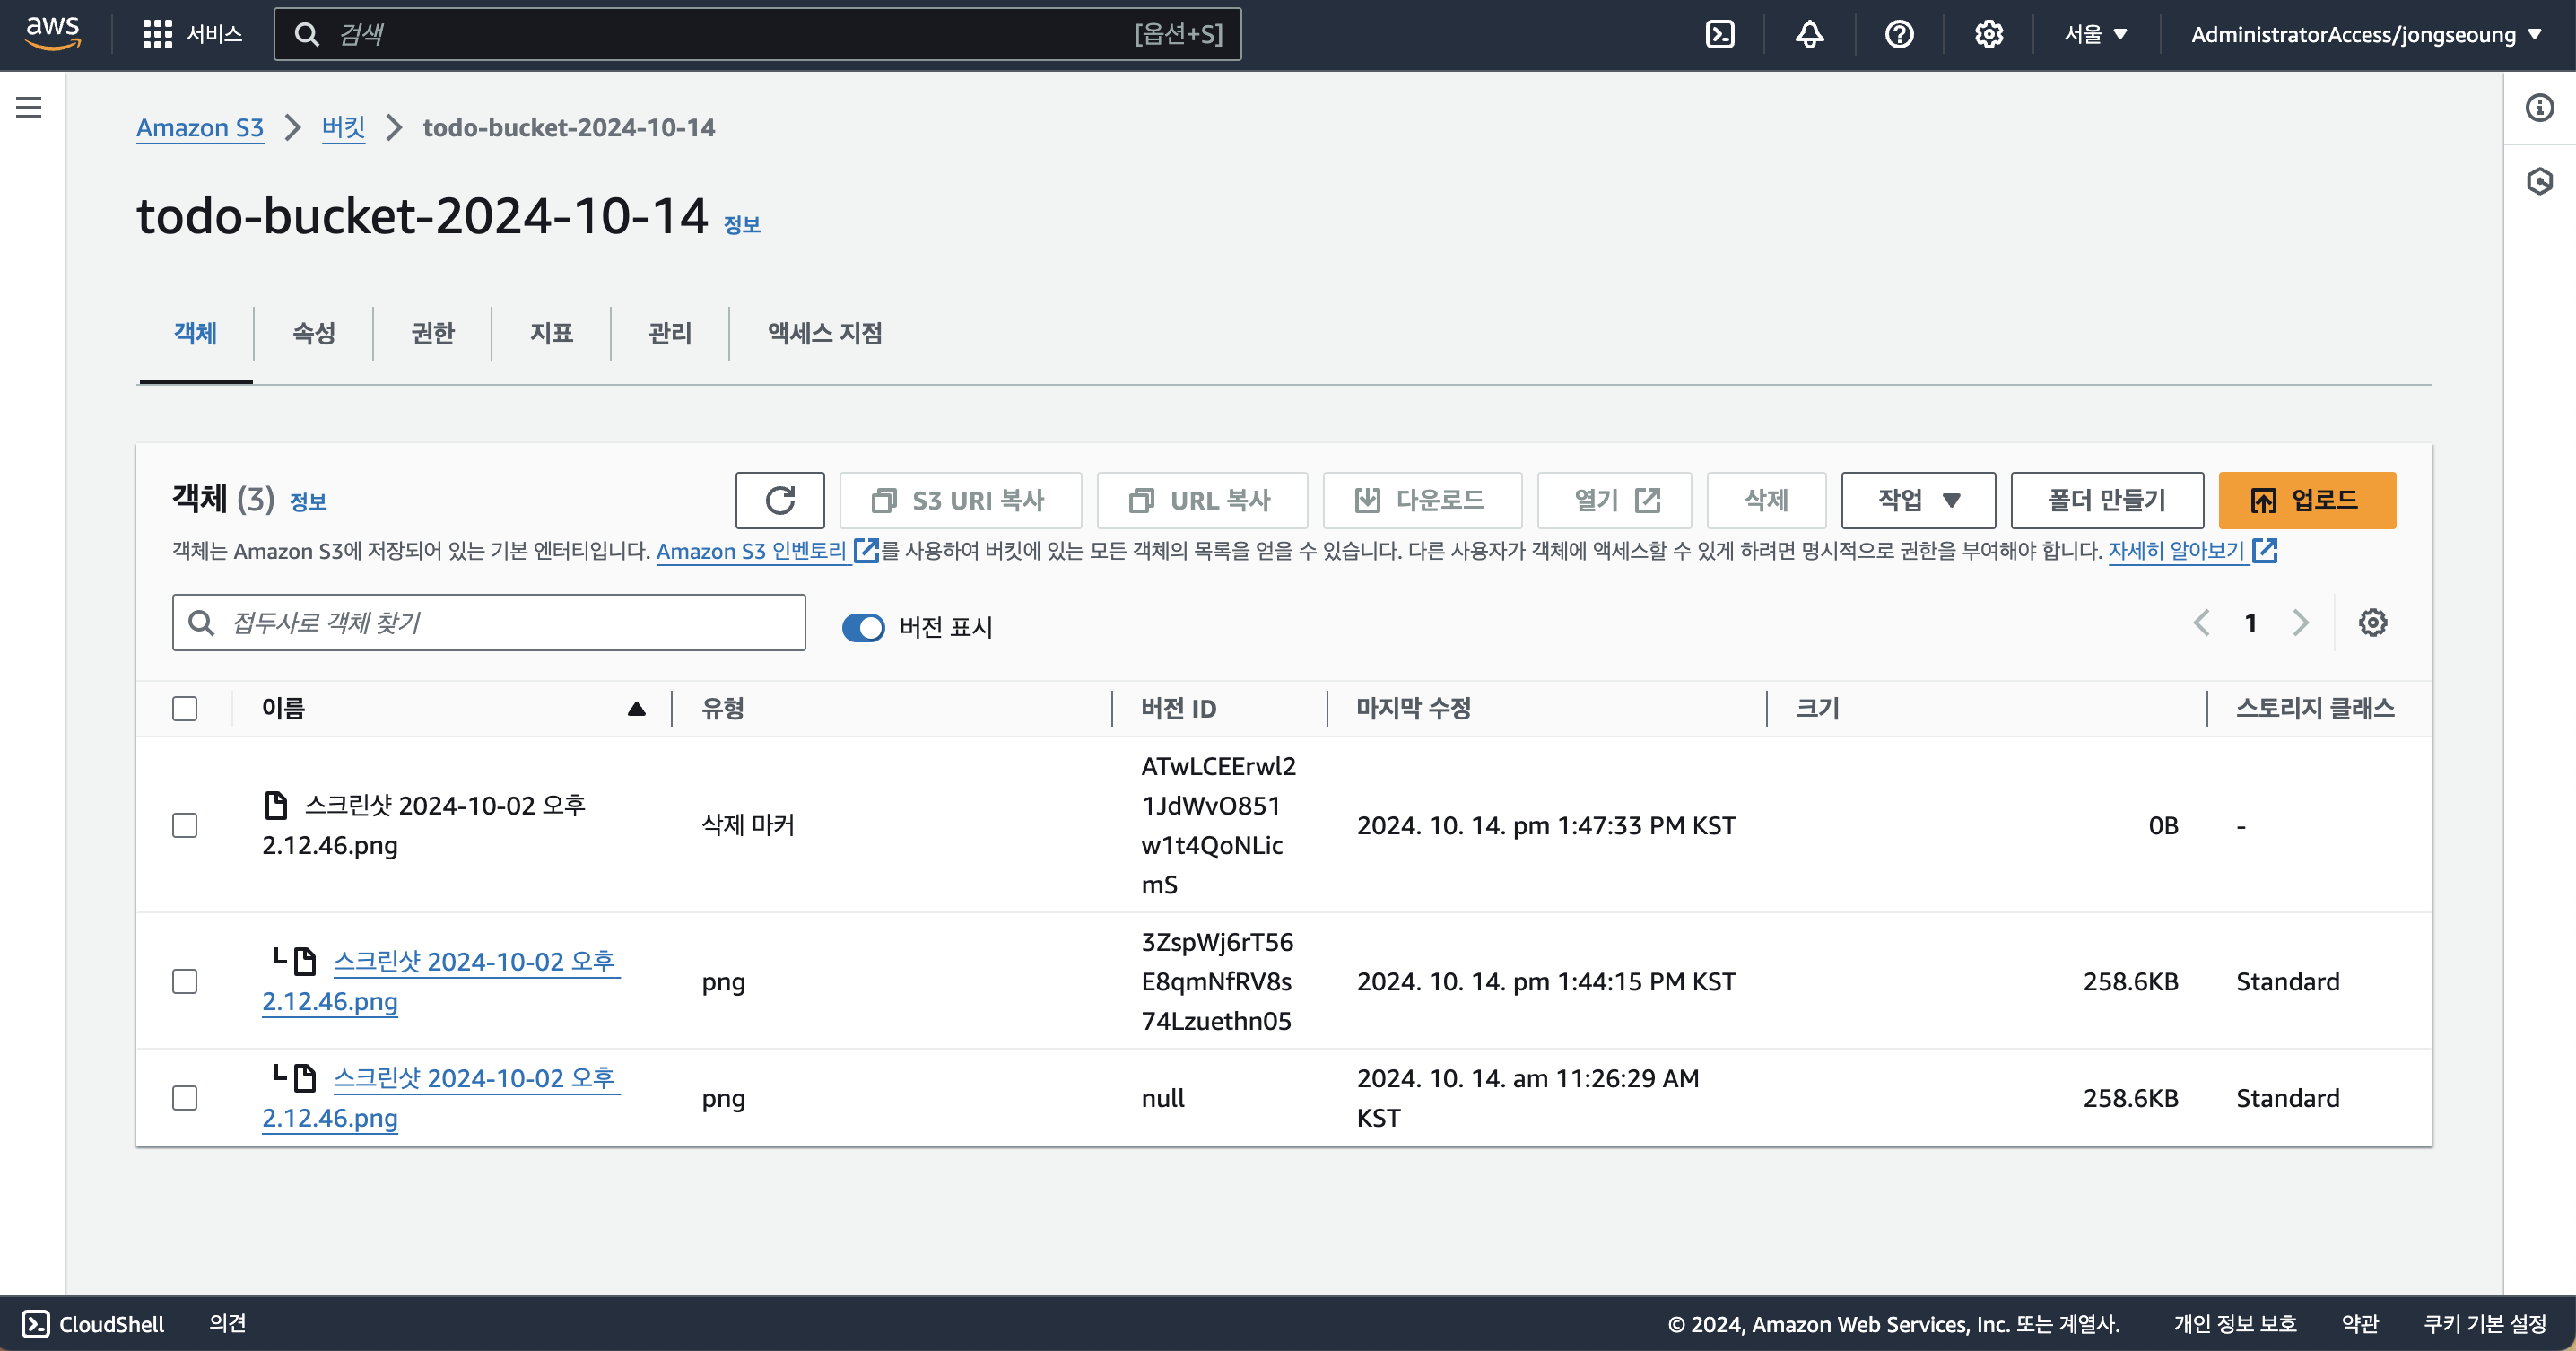Sort objects by the 이름 column arrow
2576x1351 pixels.
click(636, 708)
